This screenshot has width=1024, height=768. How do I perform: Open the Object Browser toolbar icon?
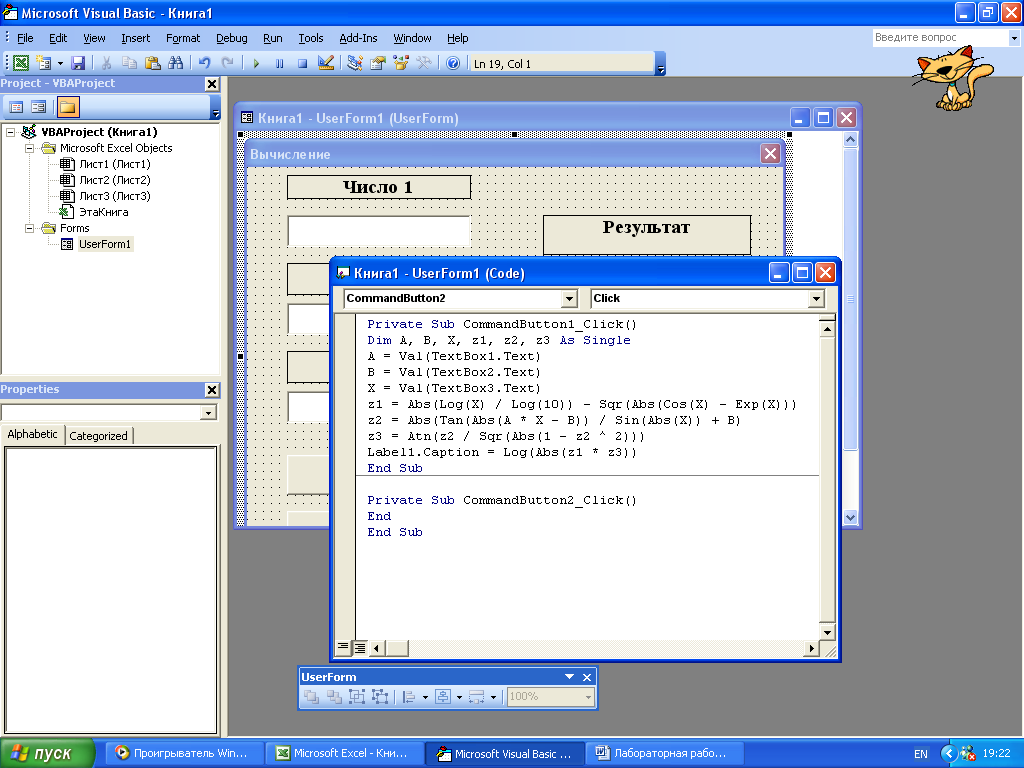click(401, 63)
